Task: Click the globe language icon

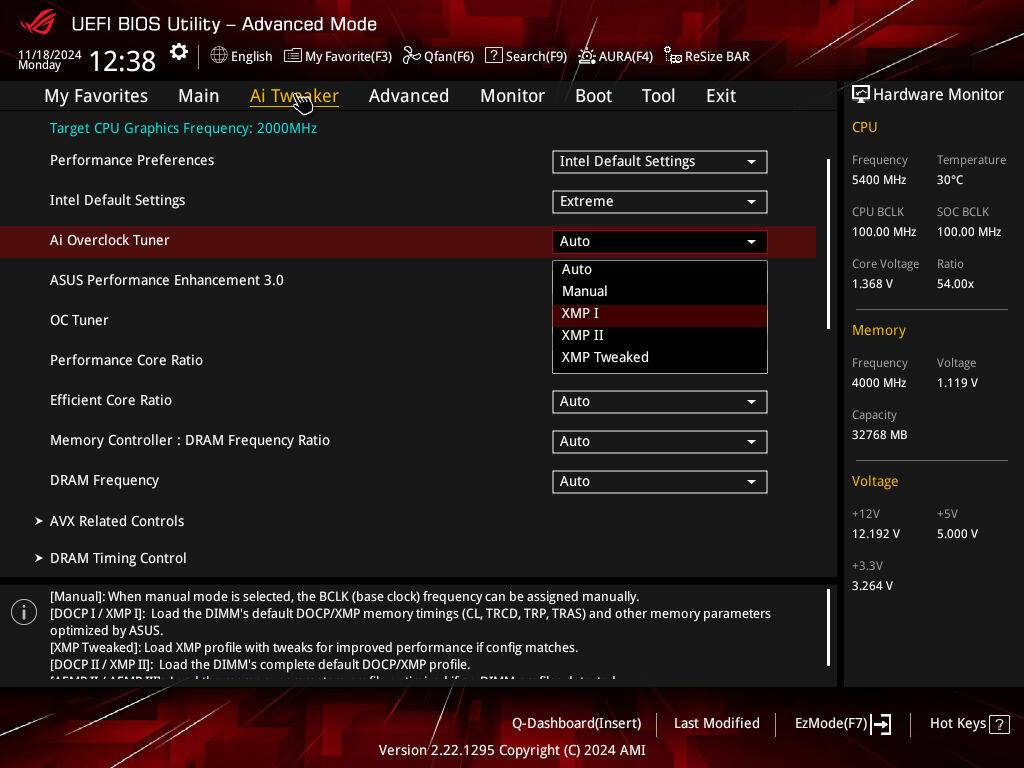Action: (219, 56)
